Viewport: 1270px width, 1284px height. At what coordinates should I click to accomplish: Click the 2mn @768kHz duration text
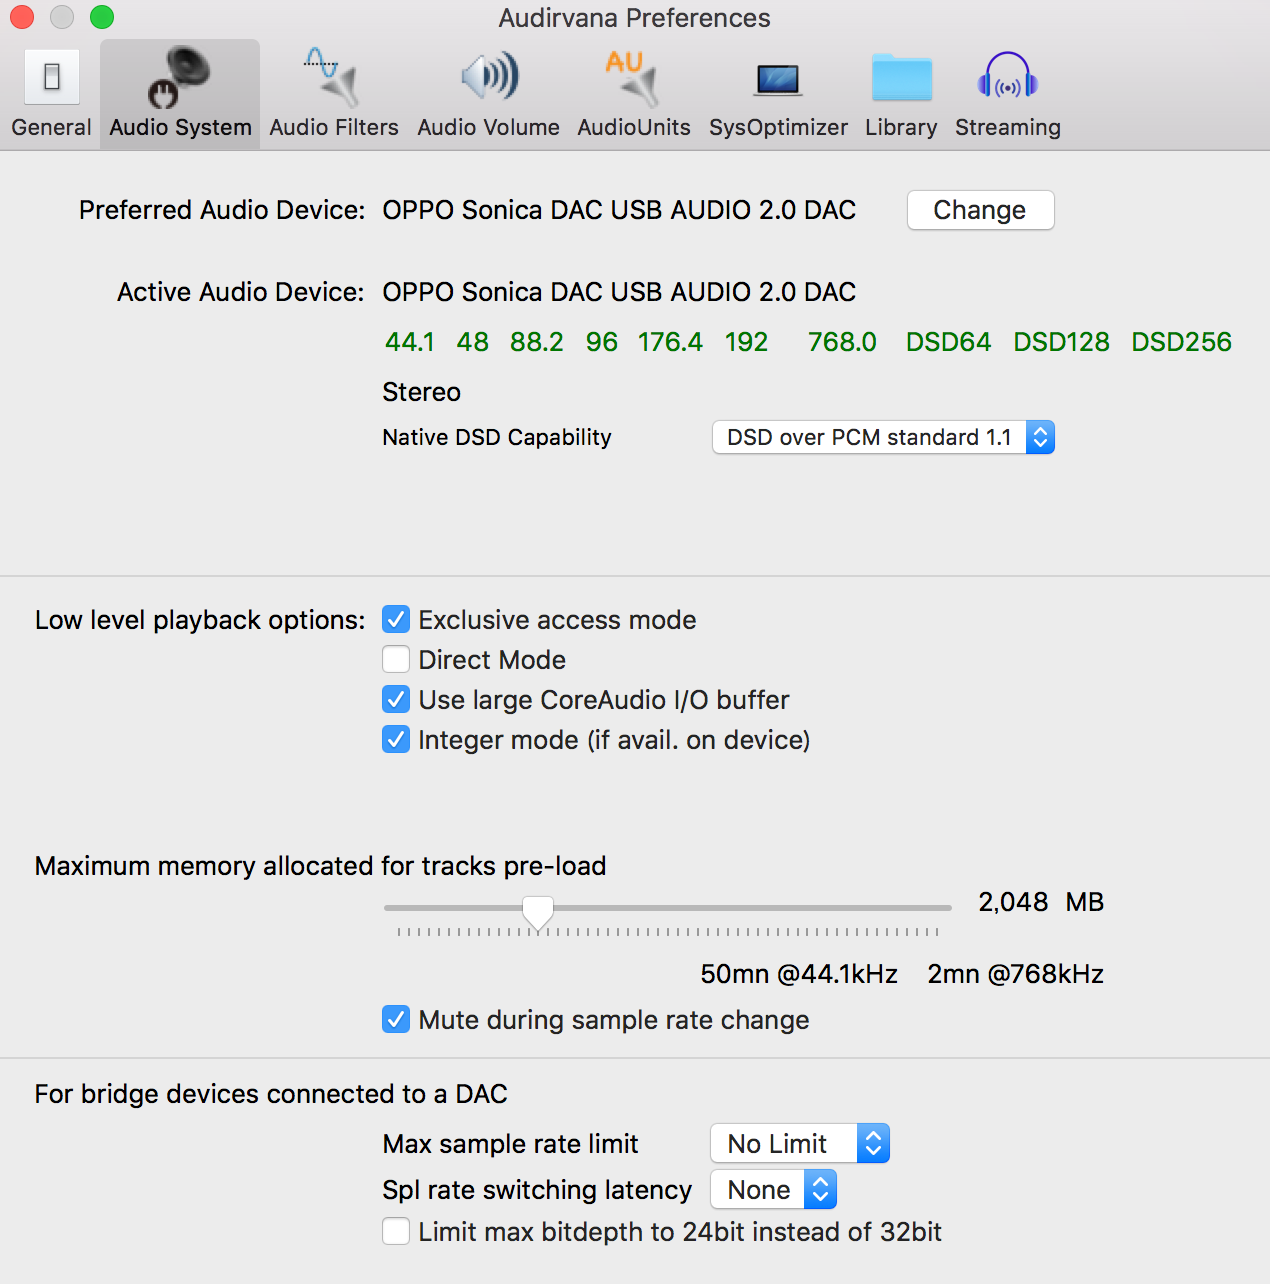click(x=1016, y=974)
